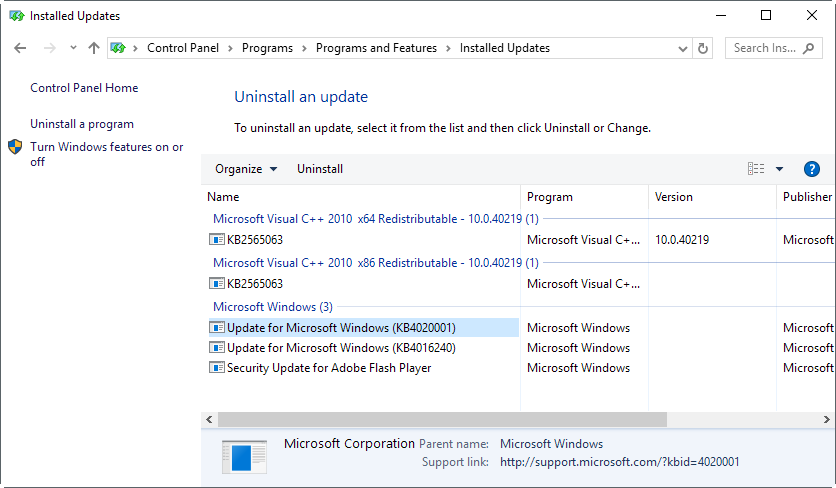Collapse the Visual C++ 2010 x64 Redistributable group
Viewport: 836px width, 488px height.
376,219
